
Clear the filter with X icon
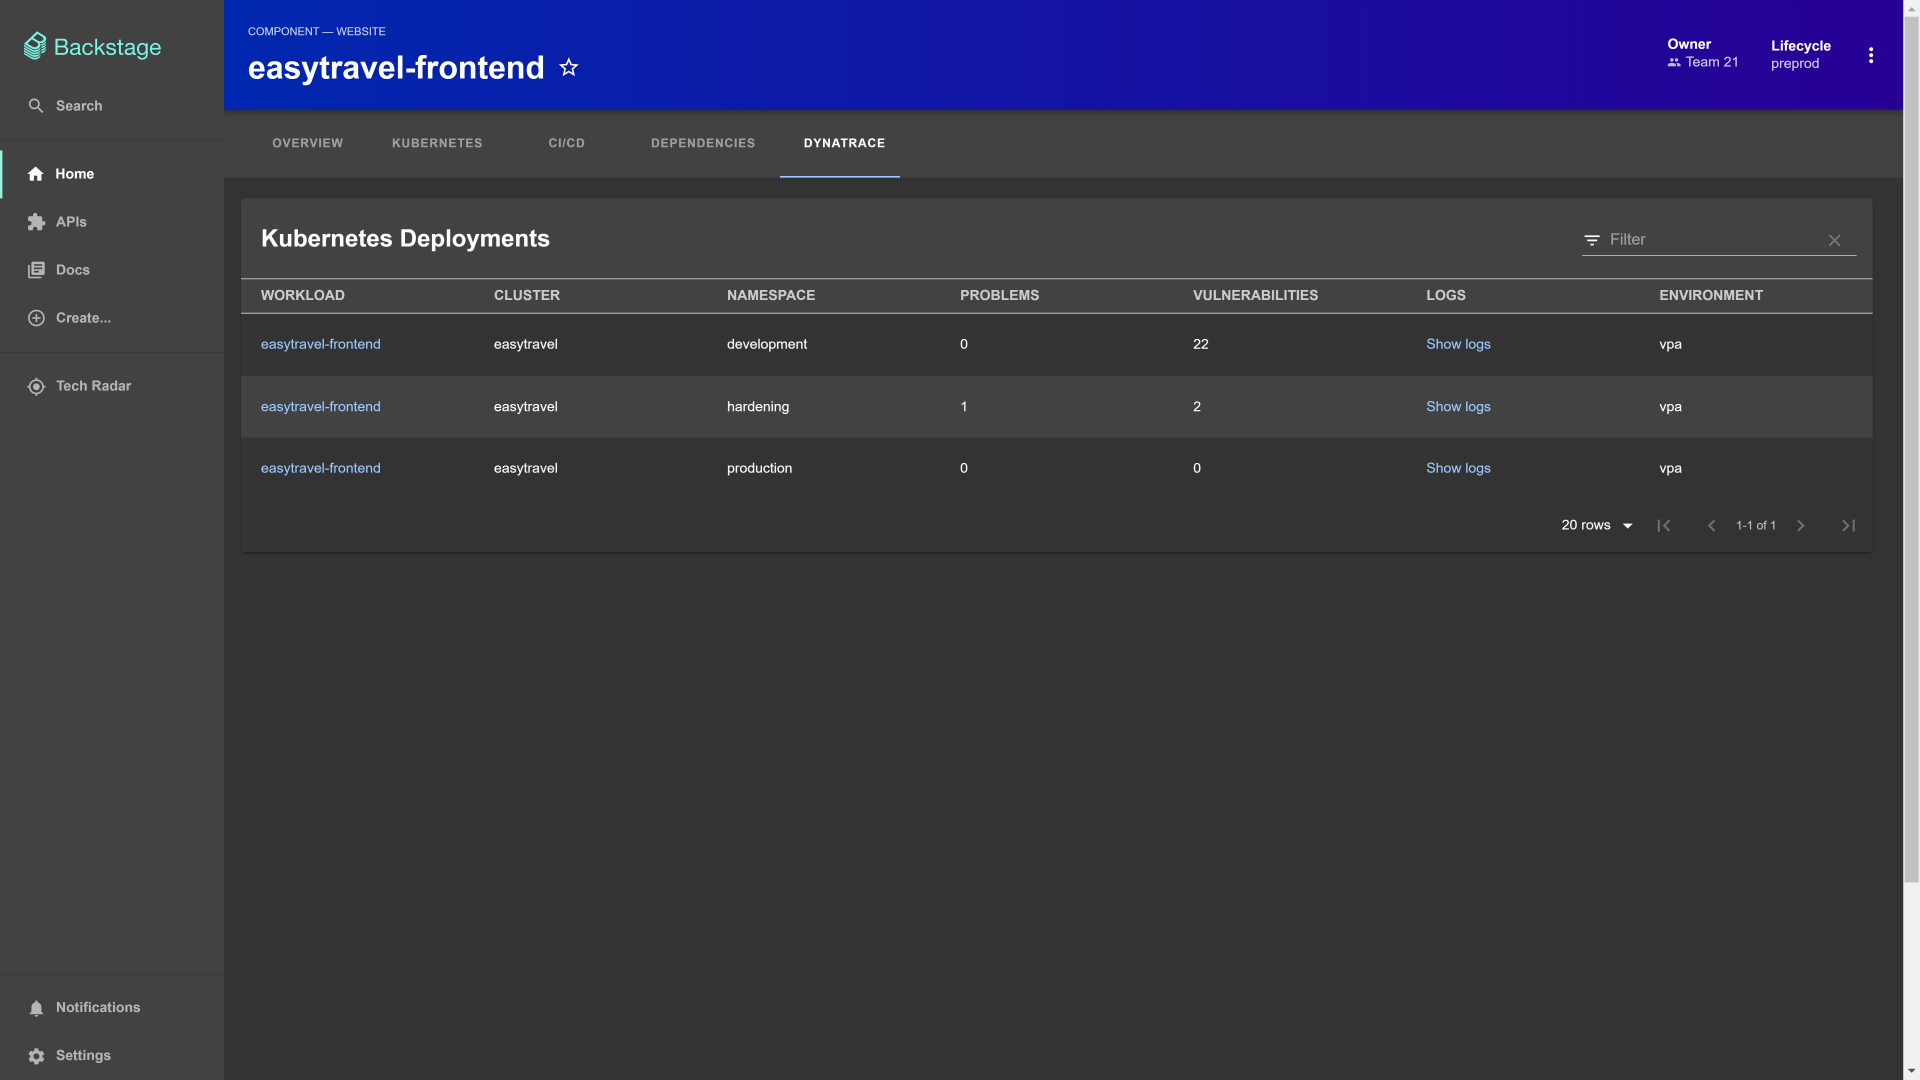(x=1834, y=241)
